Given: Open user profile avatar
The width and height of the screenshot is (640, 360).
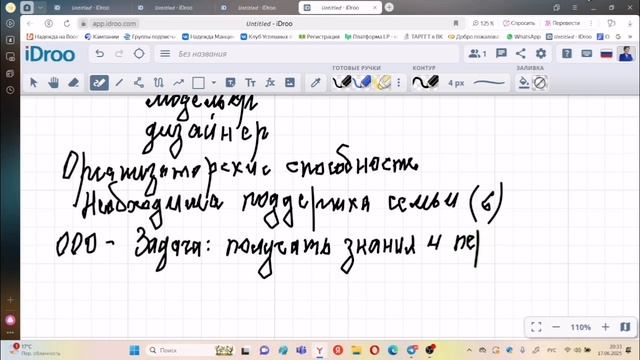Looking at the screenshot, I should [x=626, y=53].
